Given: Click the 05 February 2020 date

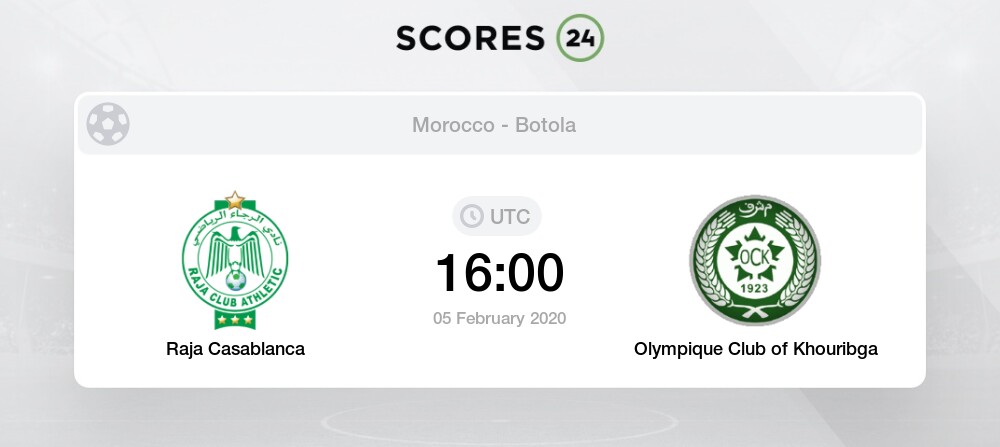Looking at the screenshot, I should pos(499,318).
